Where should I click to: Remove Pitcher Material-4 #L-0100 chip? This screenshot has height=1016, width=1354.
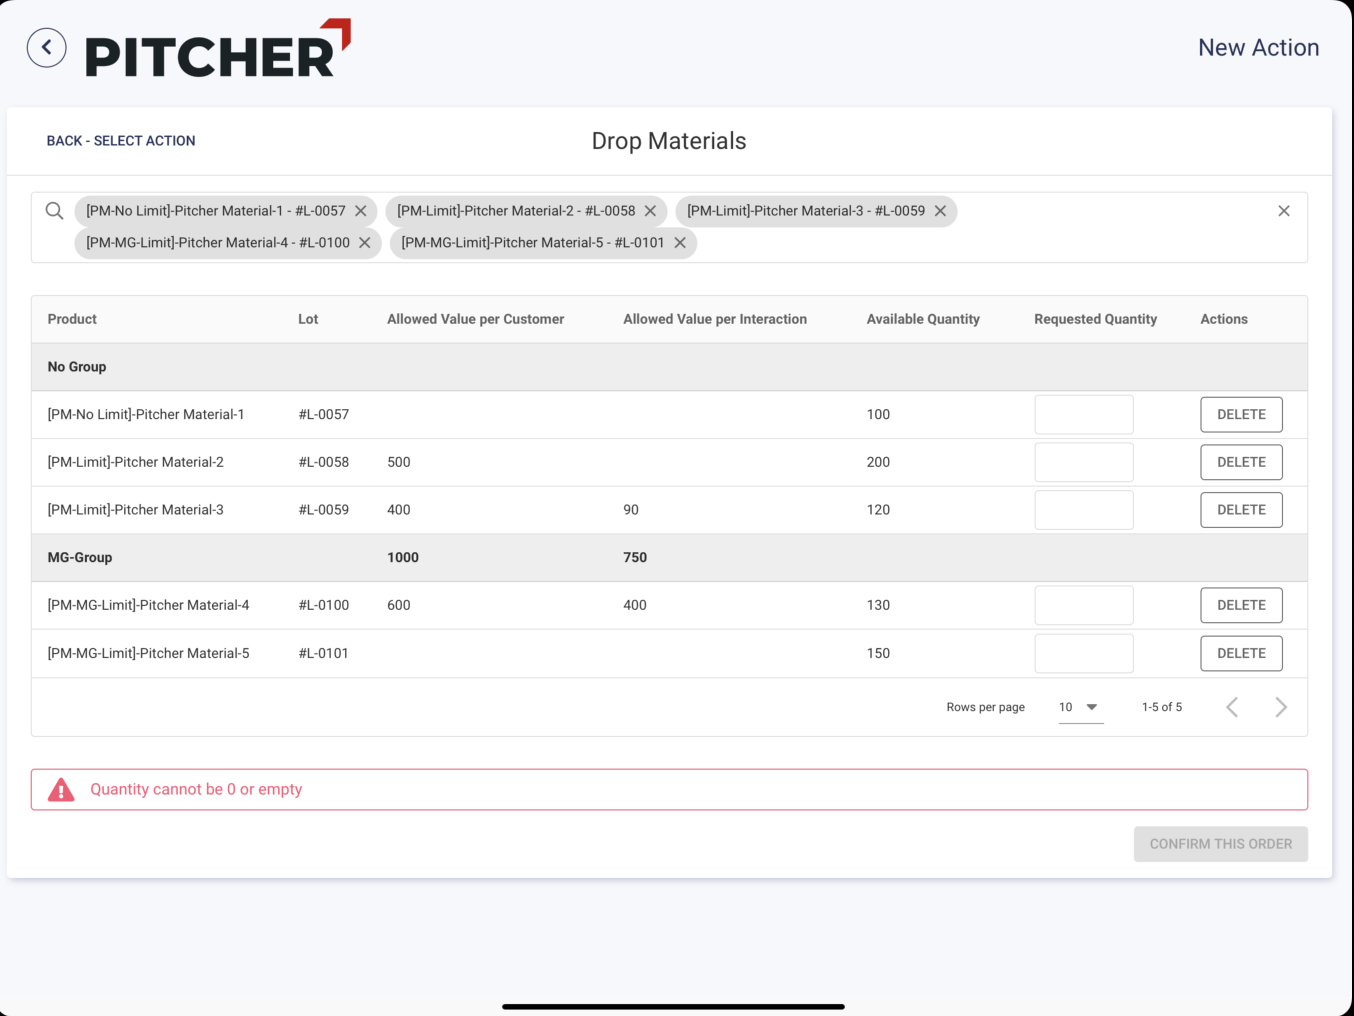click(365, 243)
